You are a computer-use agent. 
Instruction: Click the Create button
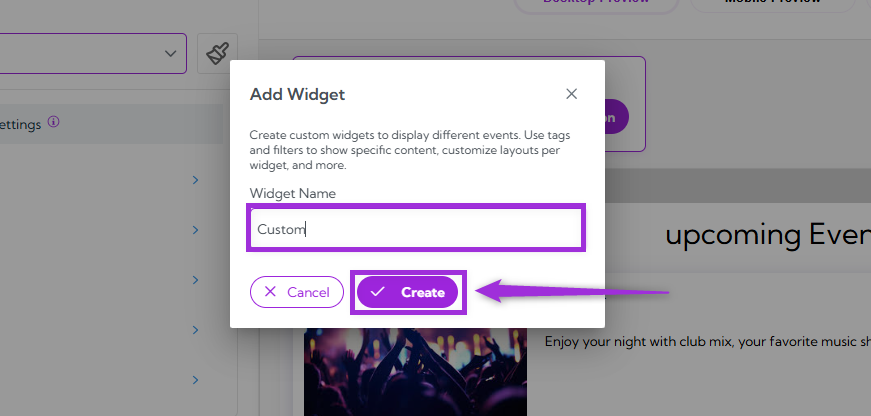[x=407, y=292]
